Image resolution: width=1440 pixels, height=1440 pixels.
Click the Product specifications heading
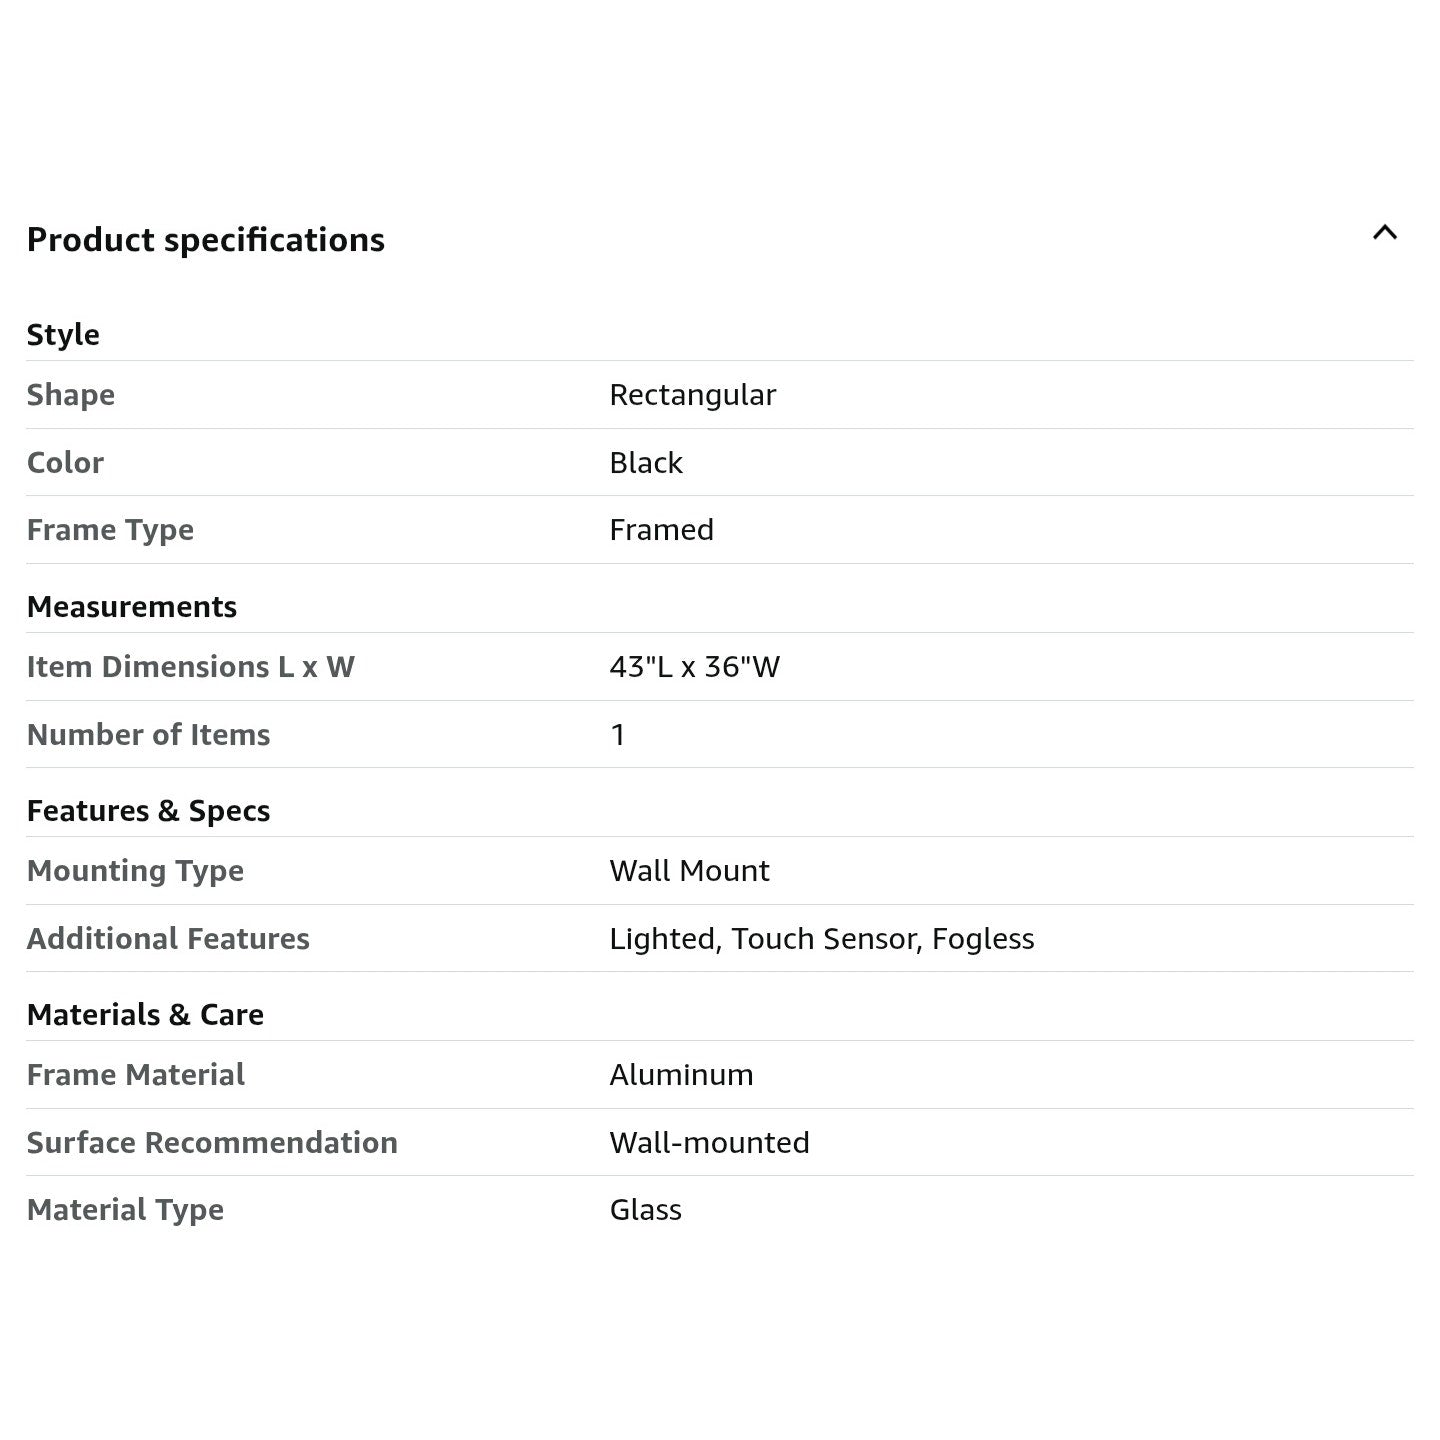click(205, 240)
